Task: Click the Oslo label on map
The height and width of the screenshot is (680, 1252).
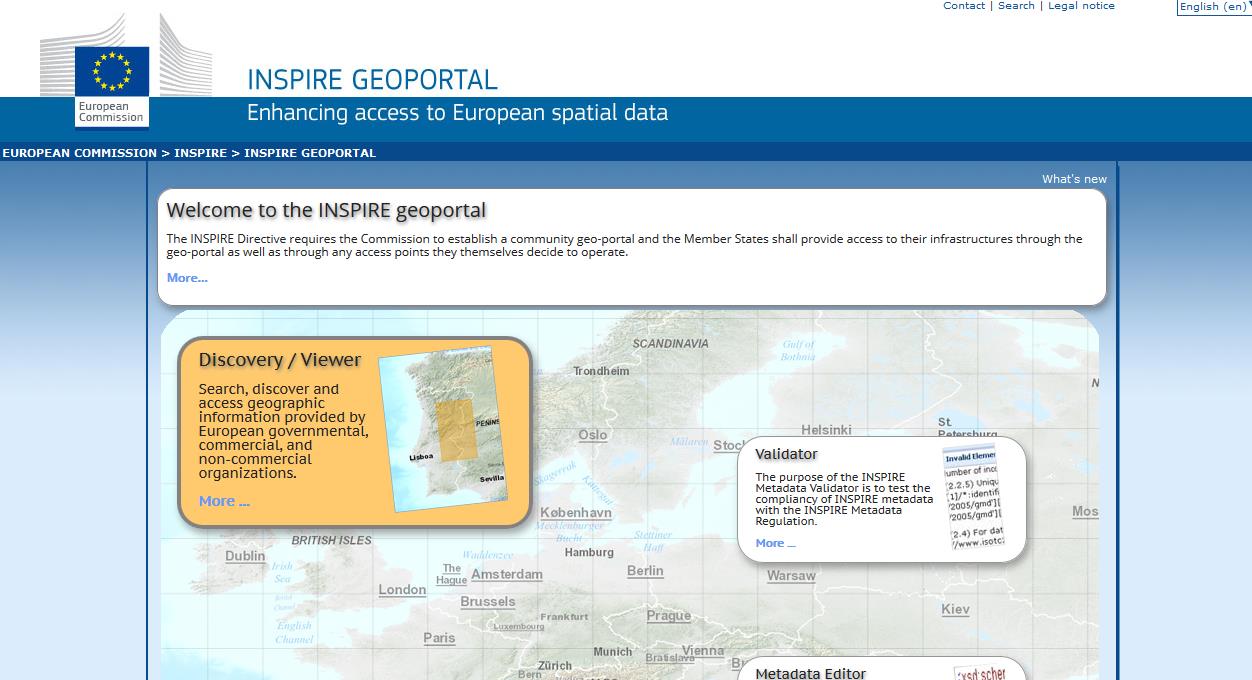Action: (593, 435)
